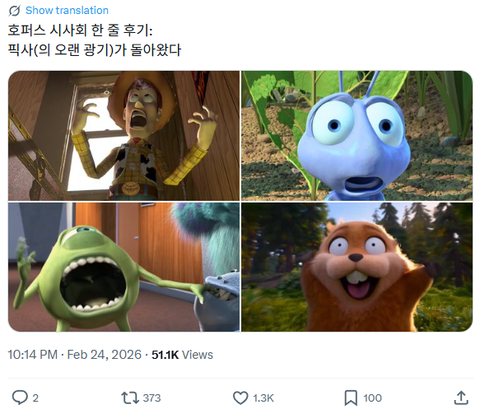Click the bookmark count 100
This screenshot has width=480, height=414.
[372, 398]
